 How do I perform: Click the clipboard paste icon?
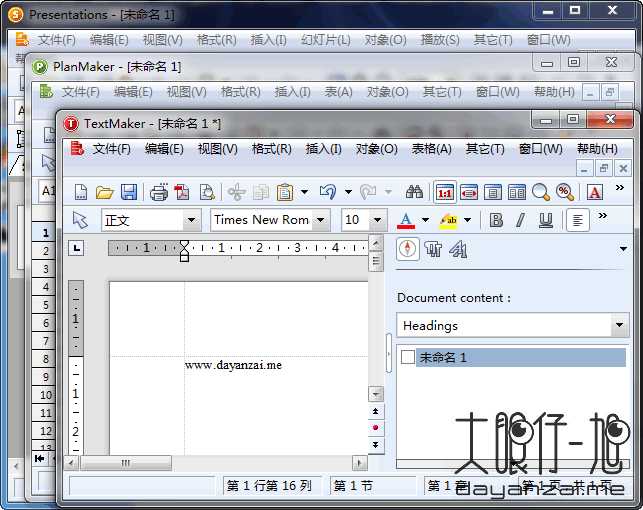click(x=285, y=192)
